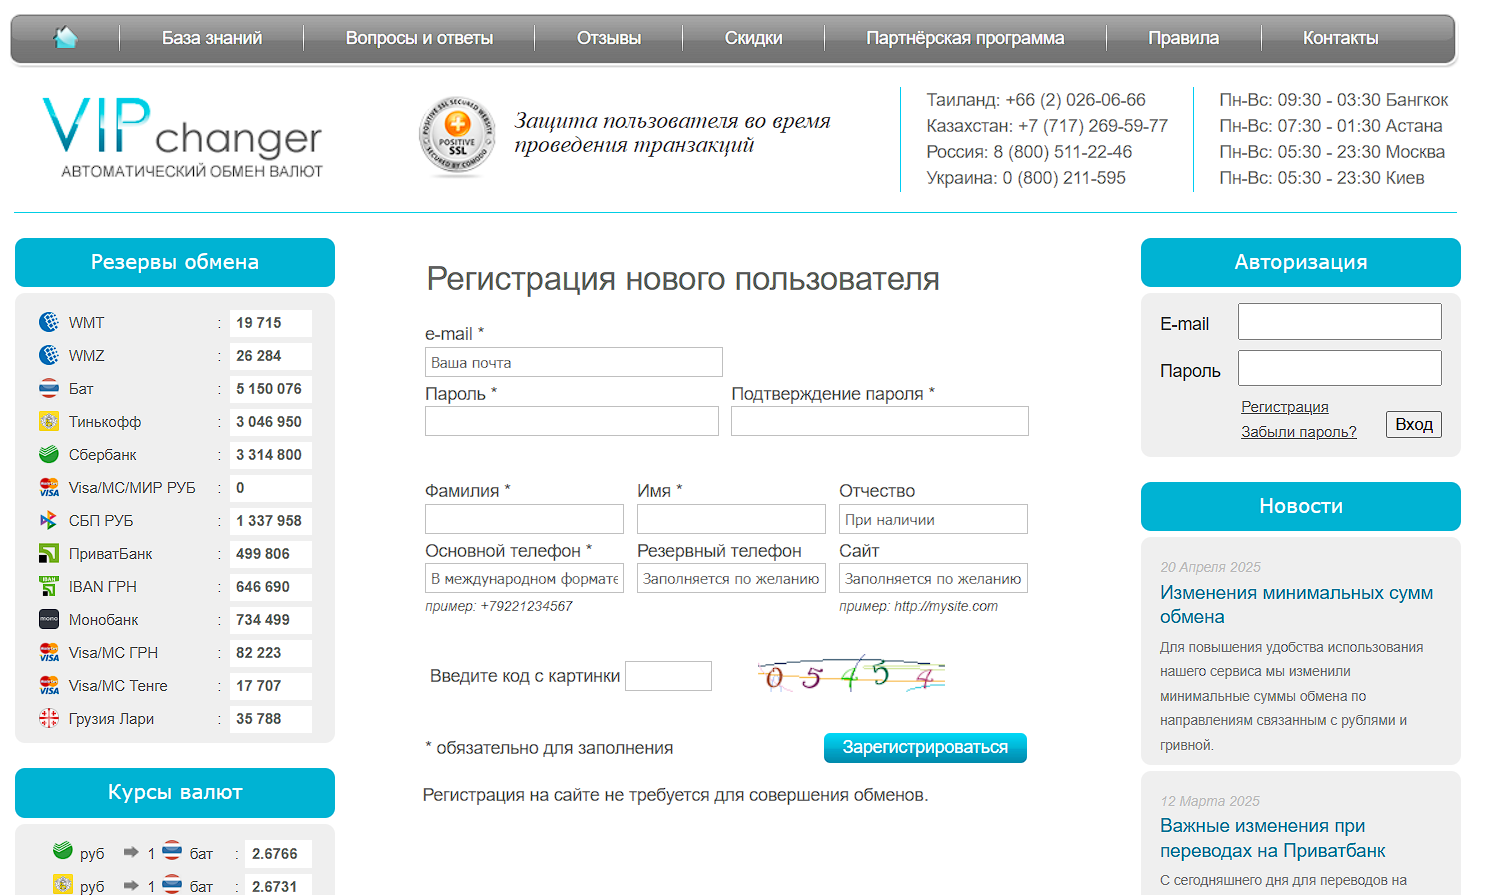Image resolution: width=1487 pixels, height=895 pixels.
Task: Click the Russia phone number 8 (800) 511-22-46
Action: [x=1063, y=152]
